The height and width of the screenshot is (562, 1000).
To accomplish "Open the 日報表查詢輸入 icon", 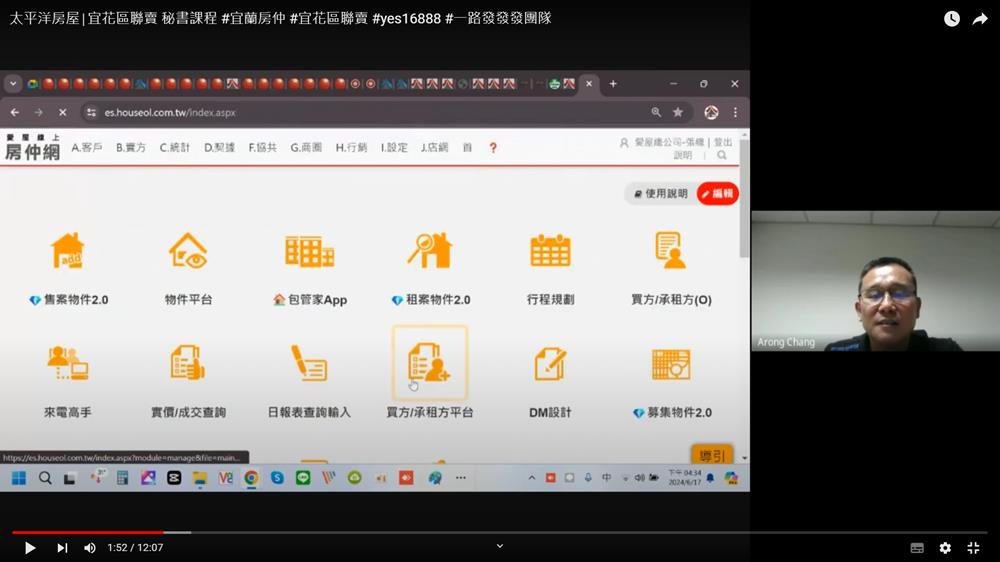I will (309, 364).
